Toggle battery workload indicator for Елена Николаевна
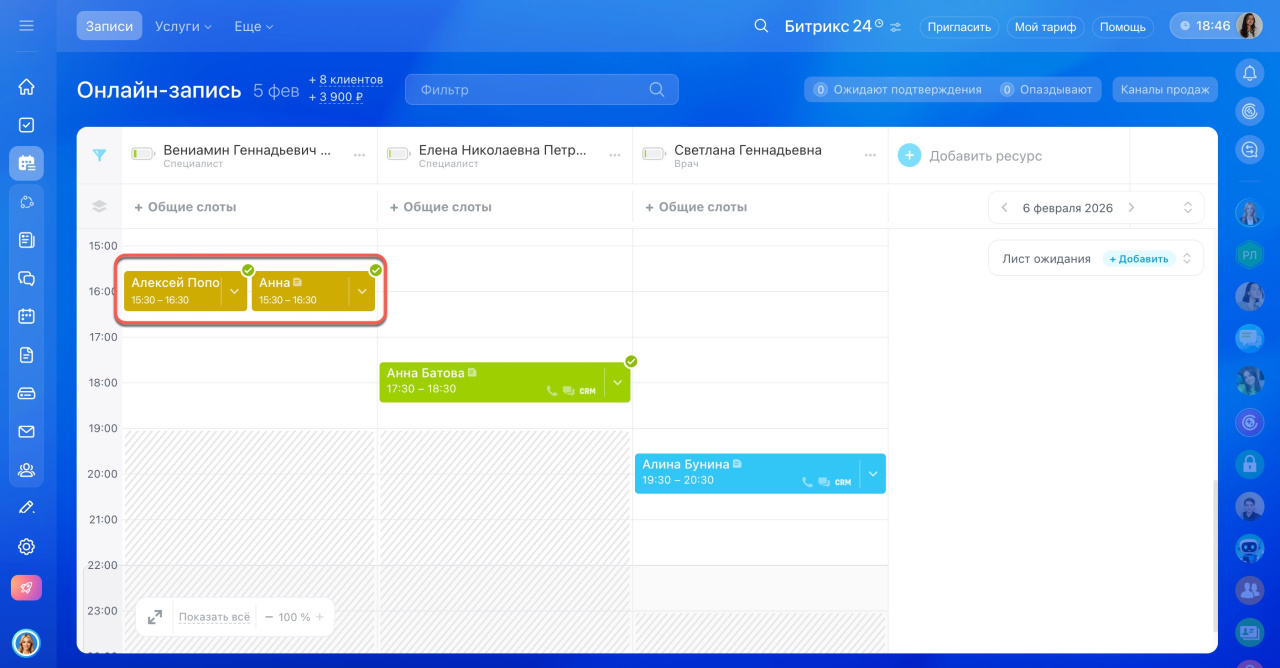 [399, 154]
